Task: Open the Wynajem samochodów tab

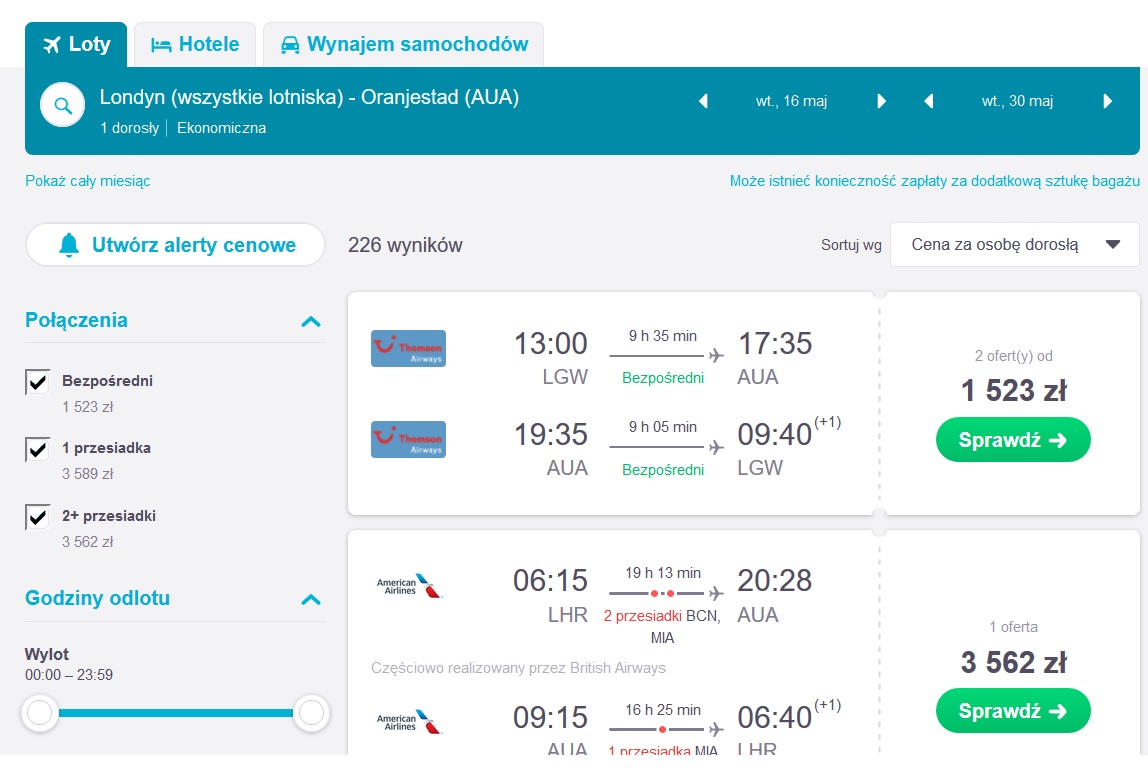Action: pos(403,45)
